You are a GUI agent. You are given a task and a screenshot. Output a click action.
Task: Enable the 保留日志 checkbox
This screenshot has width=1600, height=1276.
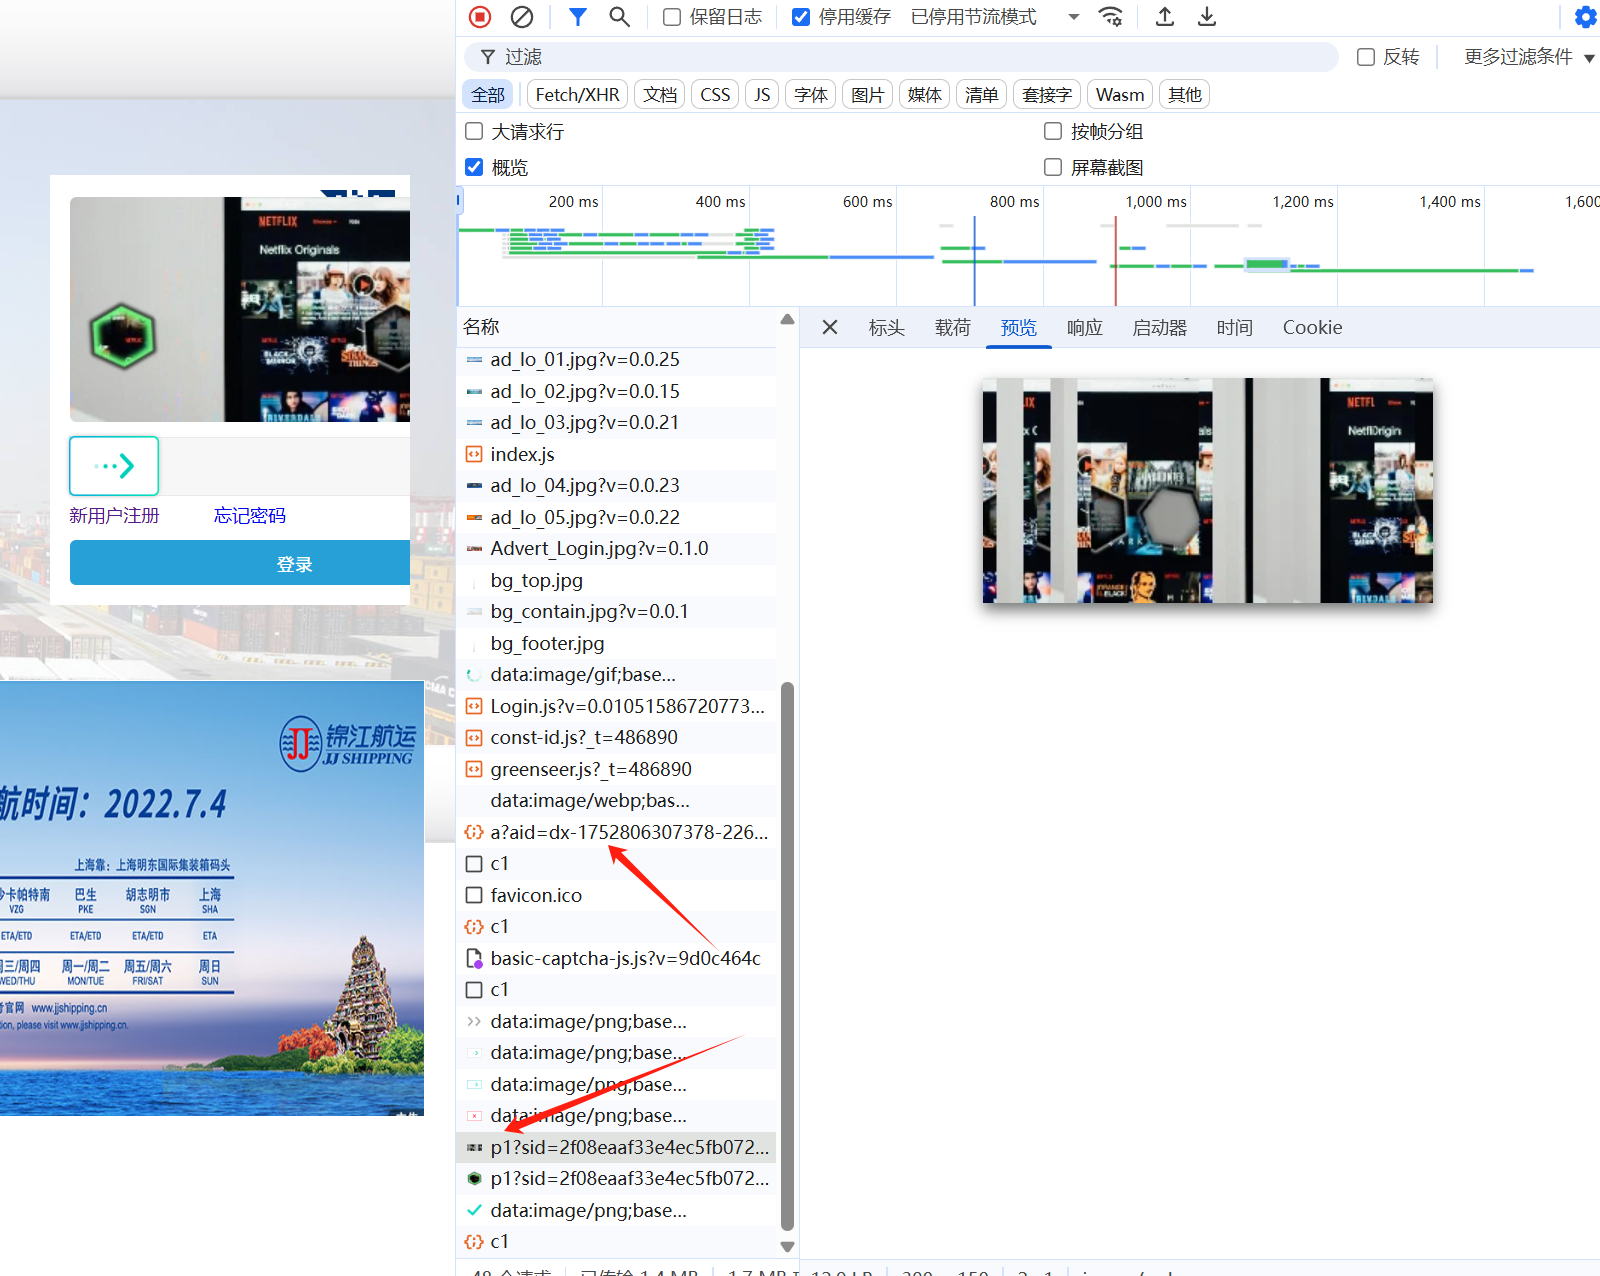(x=673, y=17)
